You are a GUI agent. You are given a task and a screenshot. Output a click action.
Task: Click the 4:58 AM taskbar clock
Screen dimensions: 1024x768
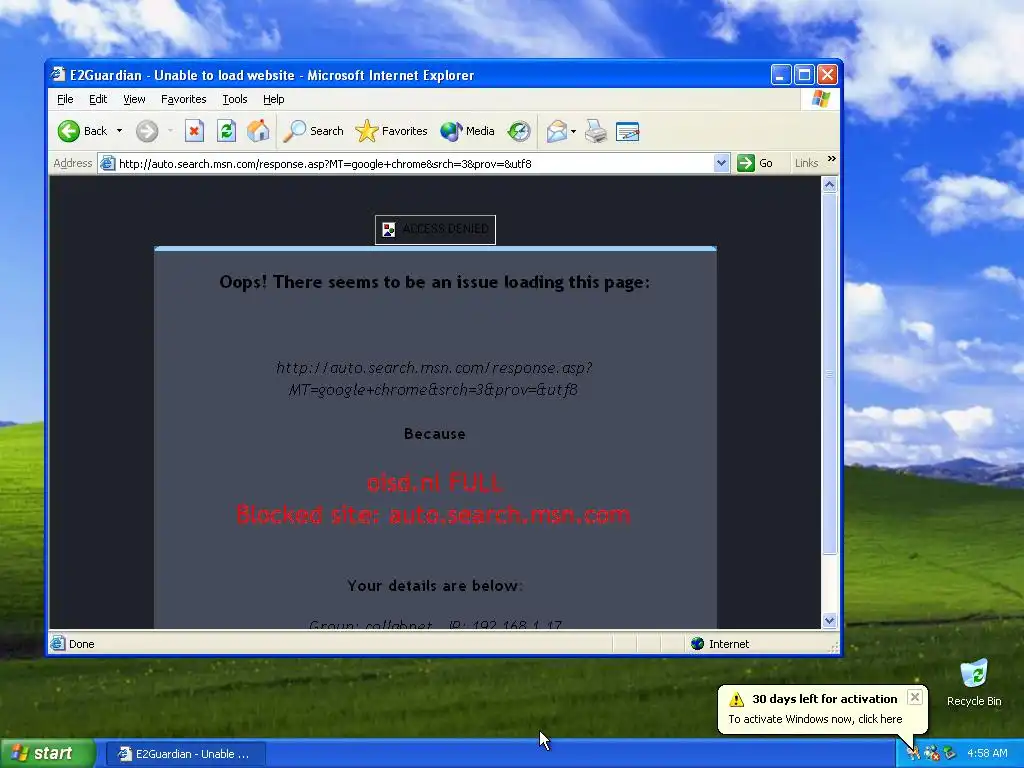click(987, 754)
